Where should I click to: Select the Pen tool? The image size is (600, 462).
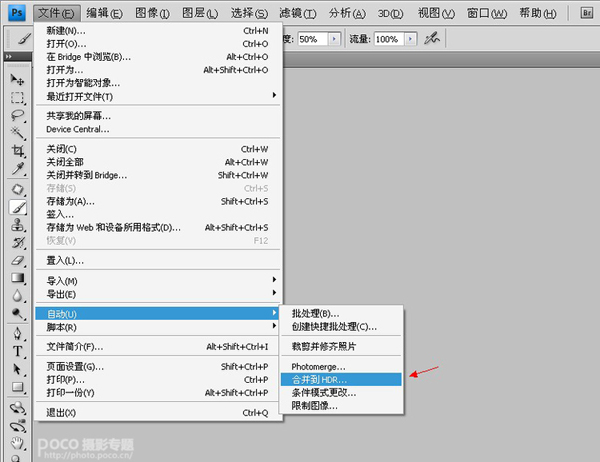(x=17, y=333)
